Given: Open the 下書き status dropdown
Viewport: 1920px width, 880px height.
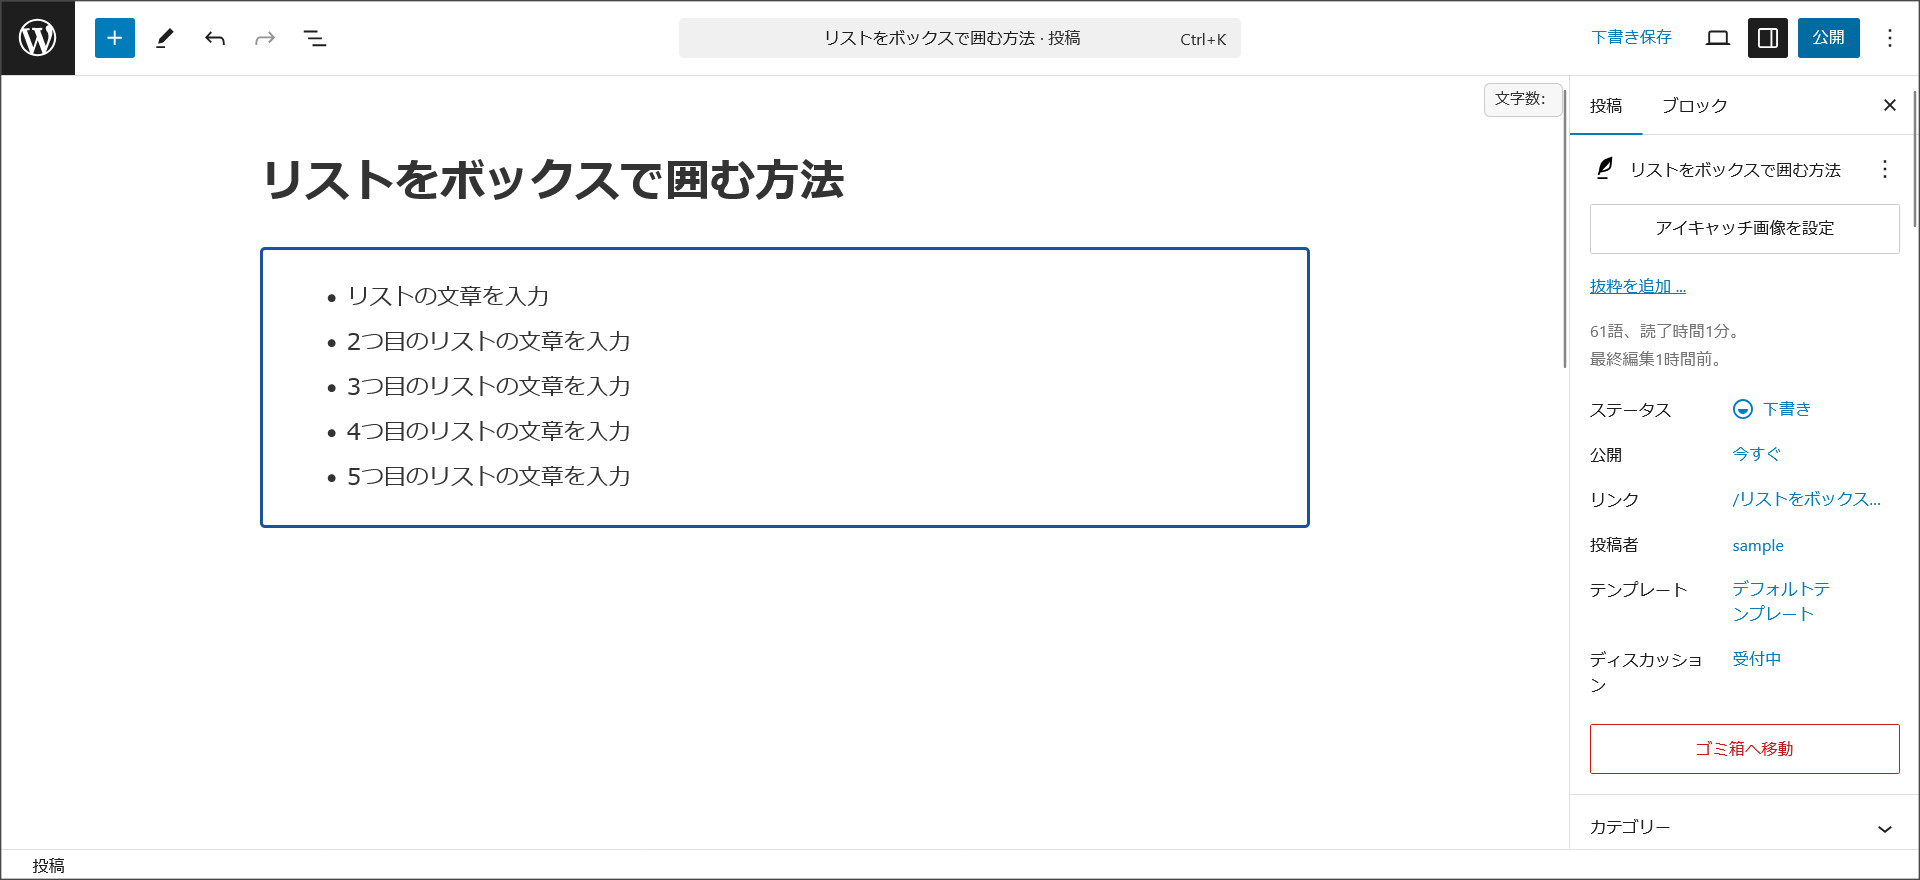Looking at the screenshot, I should click(x=1773, y=409).
